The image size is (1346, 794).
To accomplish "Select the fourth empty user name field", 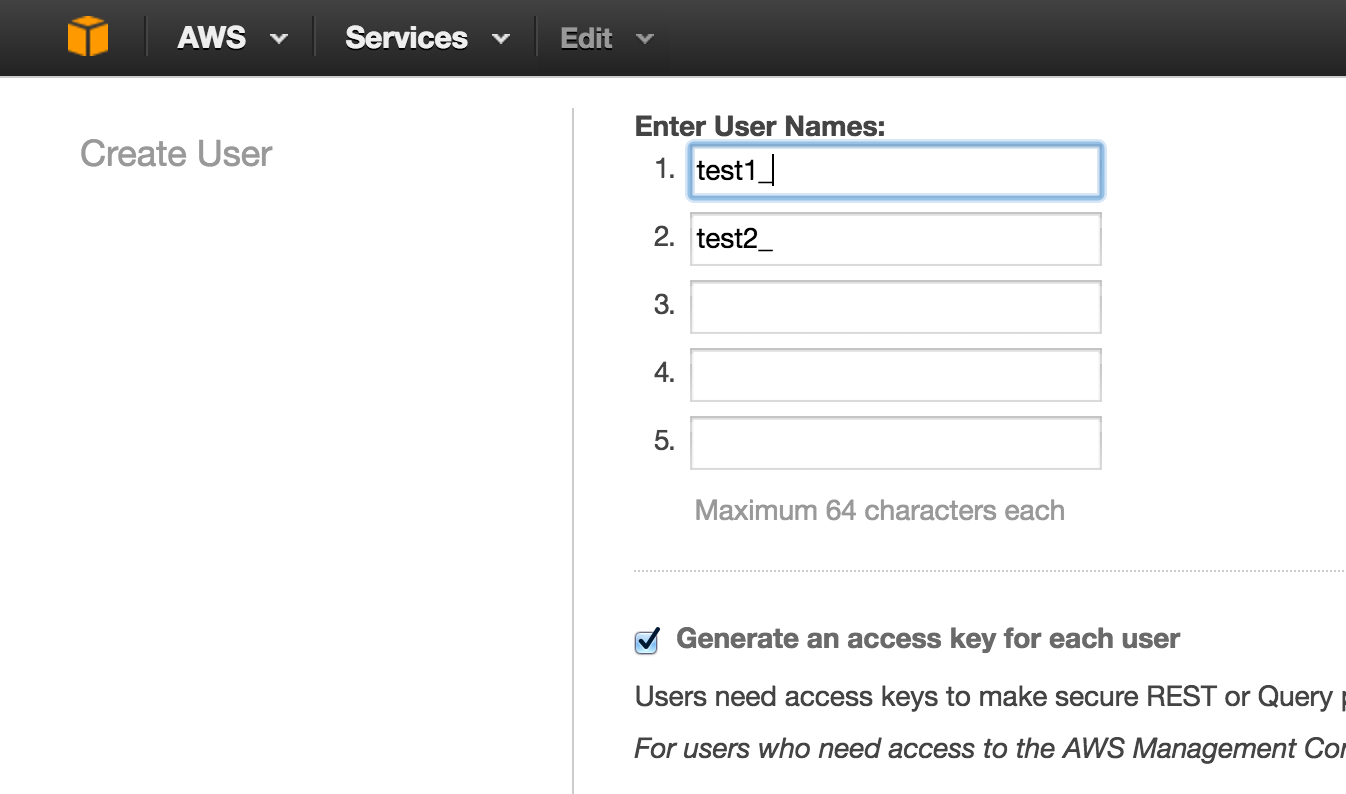I will [x=896, y=375].
